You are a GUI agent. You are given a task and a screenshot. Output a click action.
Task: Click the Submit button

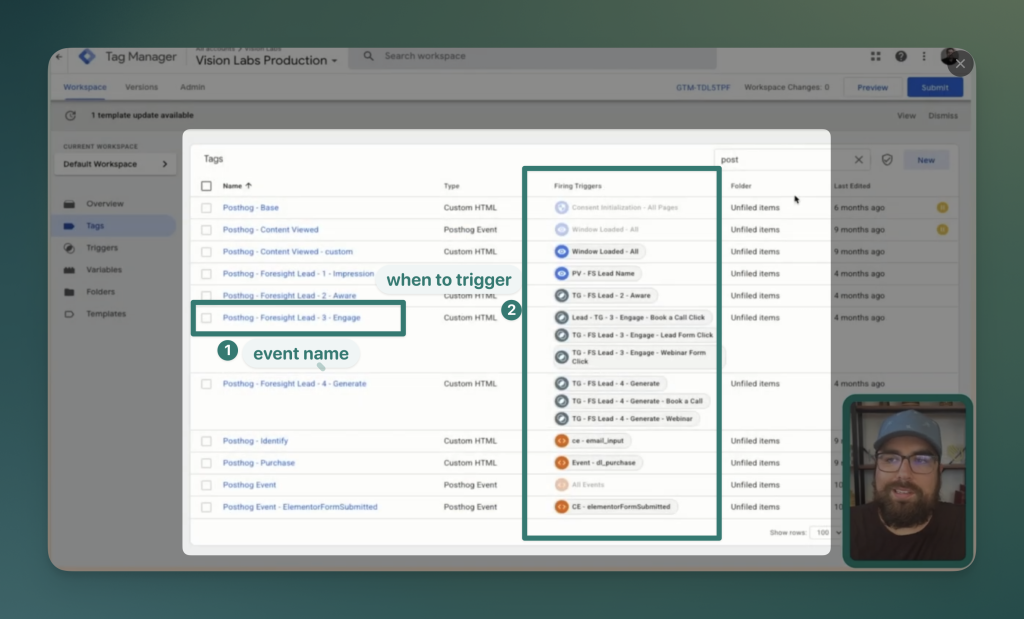tap(934, 87)
